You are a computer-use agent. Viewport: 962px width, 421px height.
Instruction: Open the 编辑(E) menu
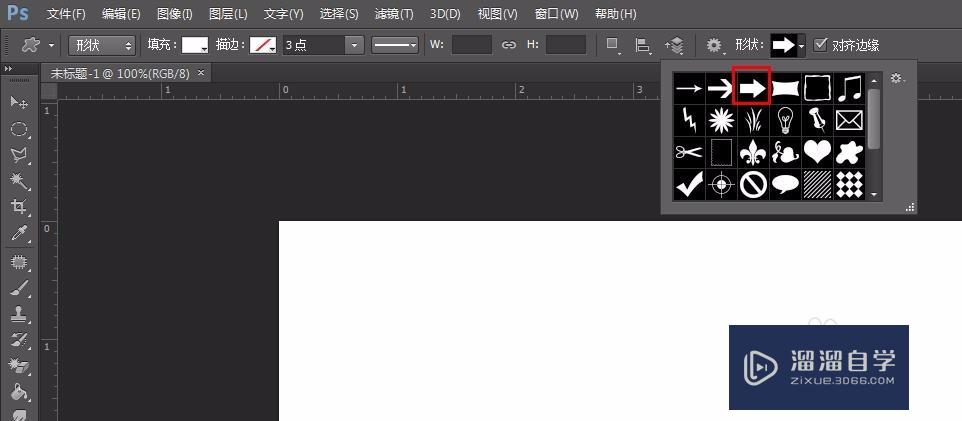tap(121, 14)
